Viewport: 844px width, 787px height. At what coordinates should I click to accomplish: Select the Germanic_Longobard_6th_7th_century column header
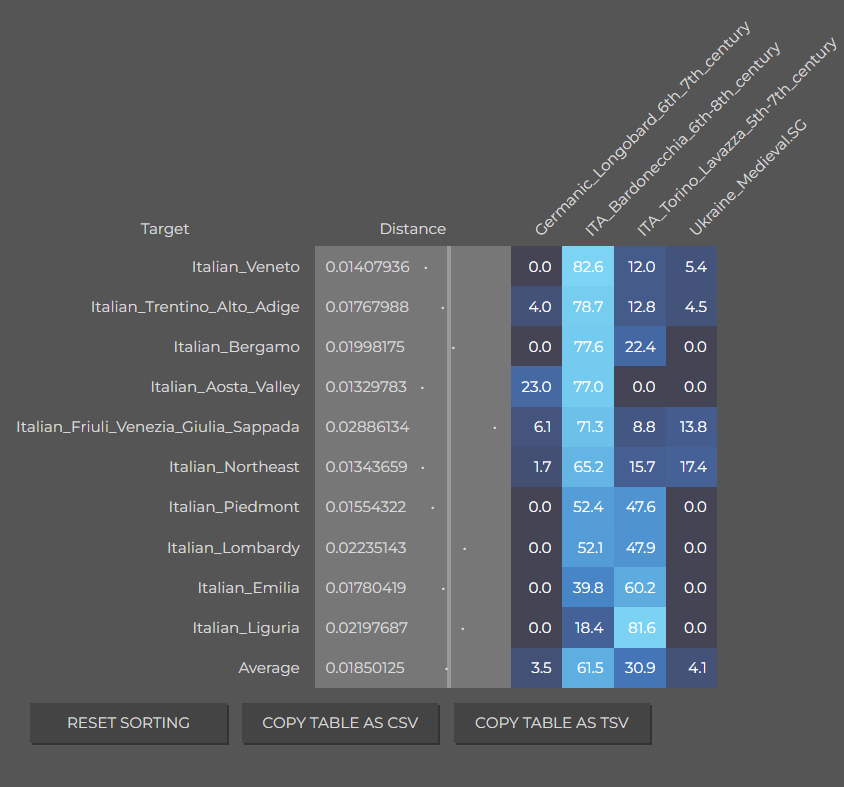click(x=642, y=129)
